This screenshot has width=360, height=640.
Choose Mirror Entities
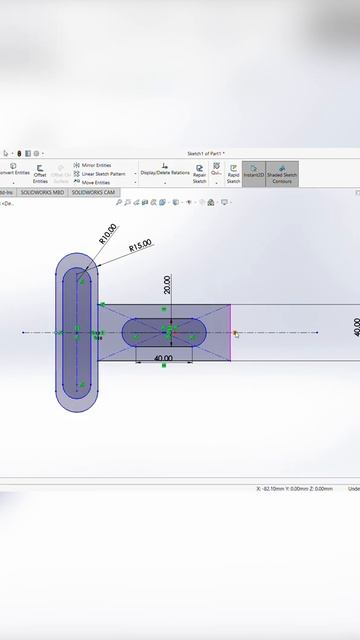coord(93,165)
